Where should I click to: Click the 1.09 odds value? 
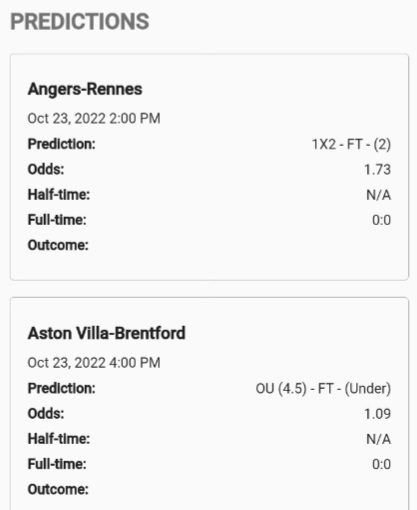(x=377, y=414)
